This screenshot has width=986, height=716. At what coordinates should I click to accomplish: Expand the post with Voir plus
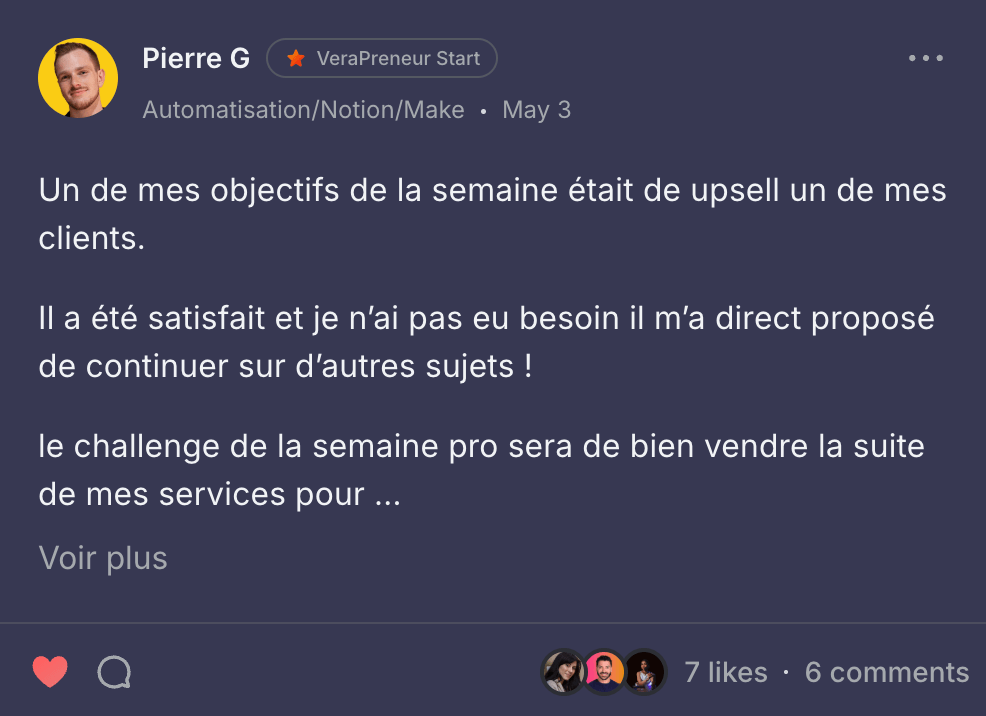click(x=103, y=558)
